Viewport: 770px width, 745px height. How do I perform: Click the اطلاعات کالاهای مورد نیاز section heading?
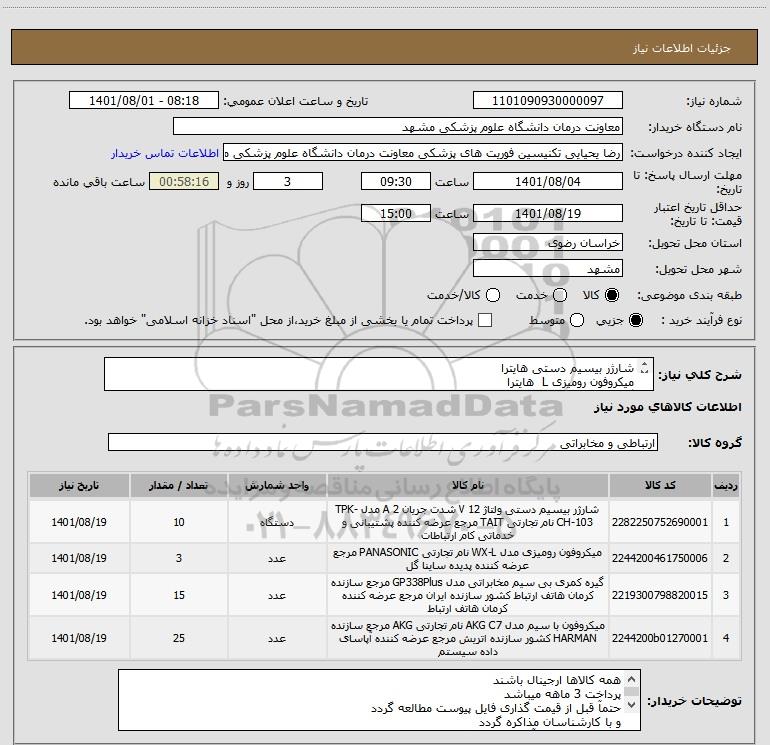pyautogui.click(x=667, y=408)
